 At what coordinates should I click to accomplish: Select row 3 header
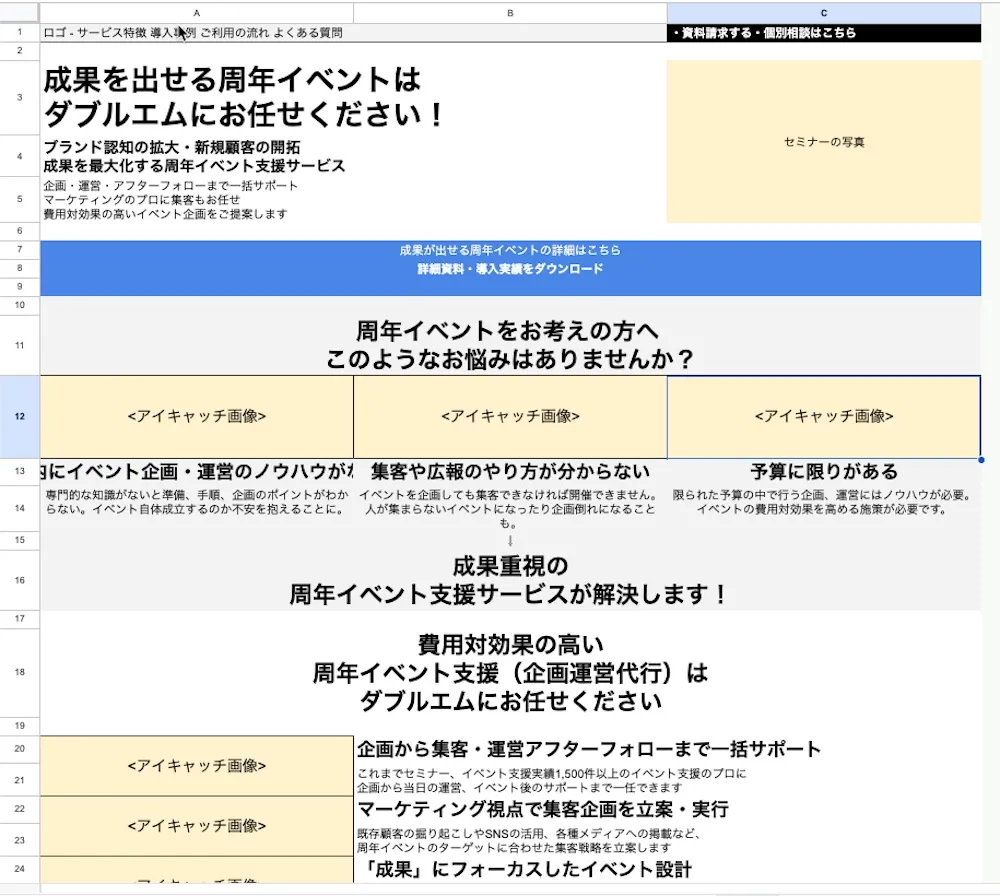click(x=20, y=97)
